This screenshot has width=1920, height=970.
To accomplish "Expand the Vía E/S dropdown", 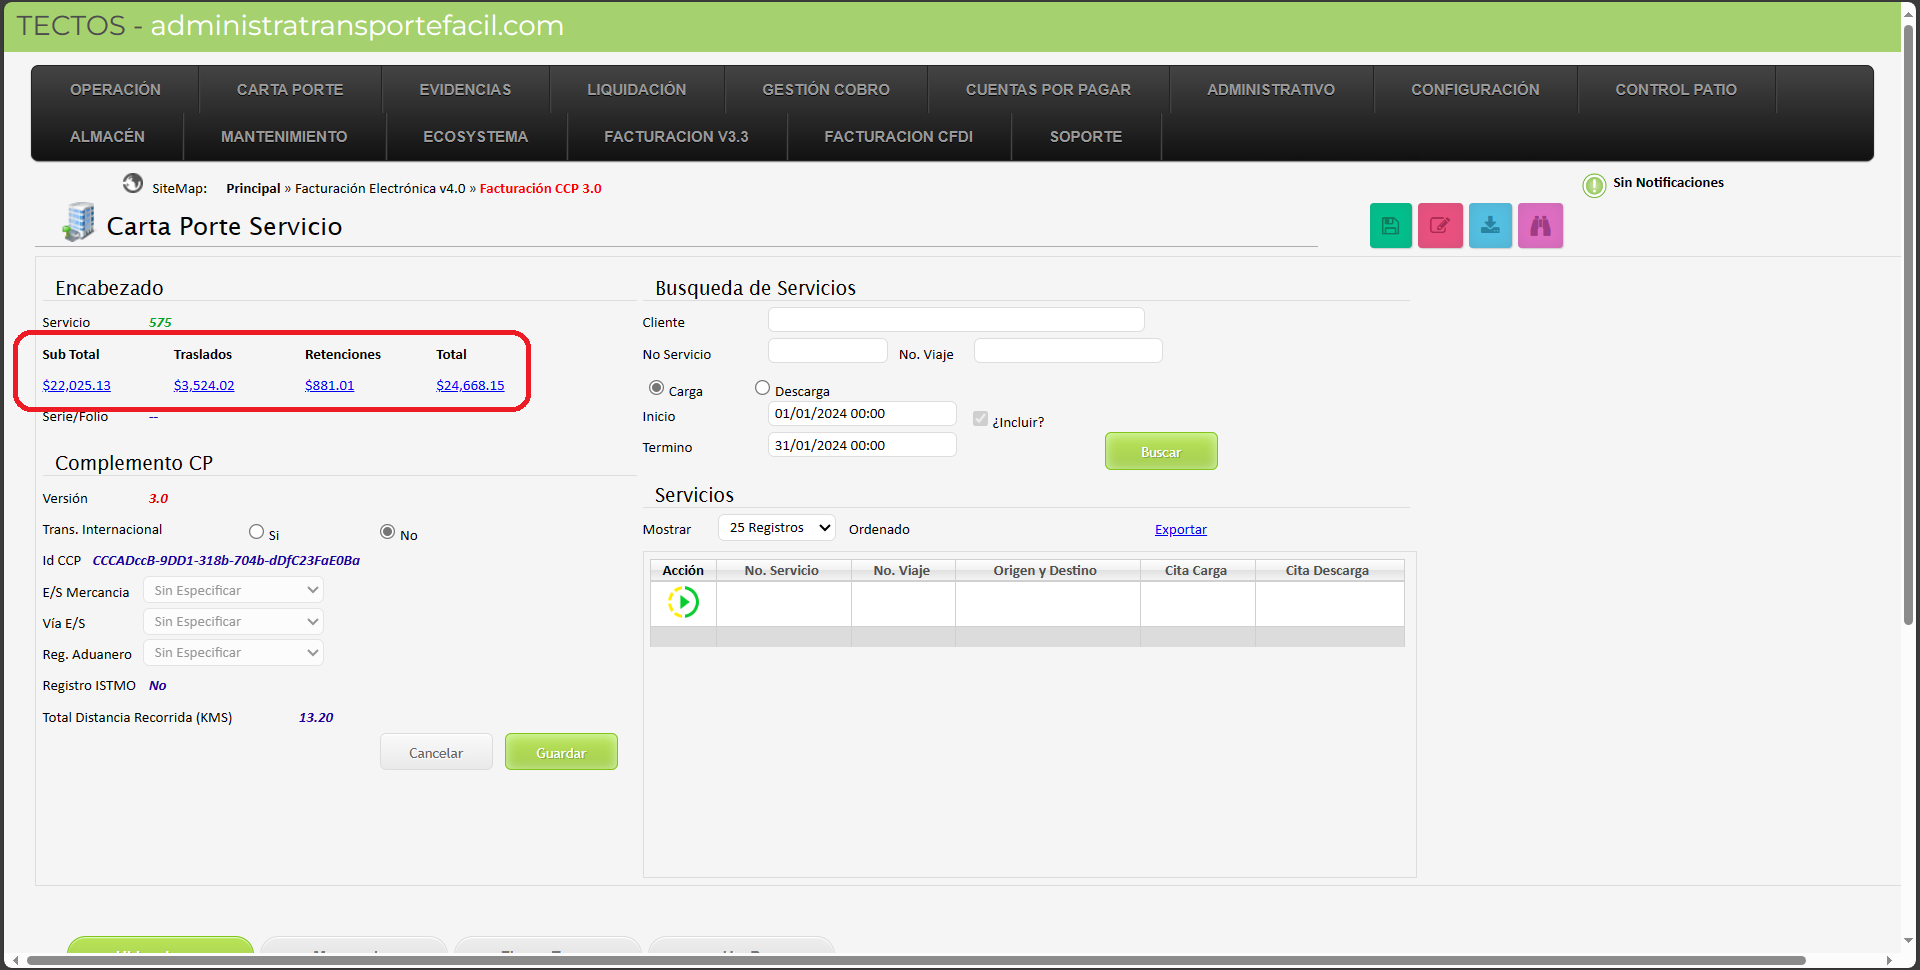I will (x=234, y=622).
